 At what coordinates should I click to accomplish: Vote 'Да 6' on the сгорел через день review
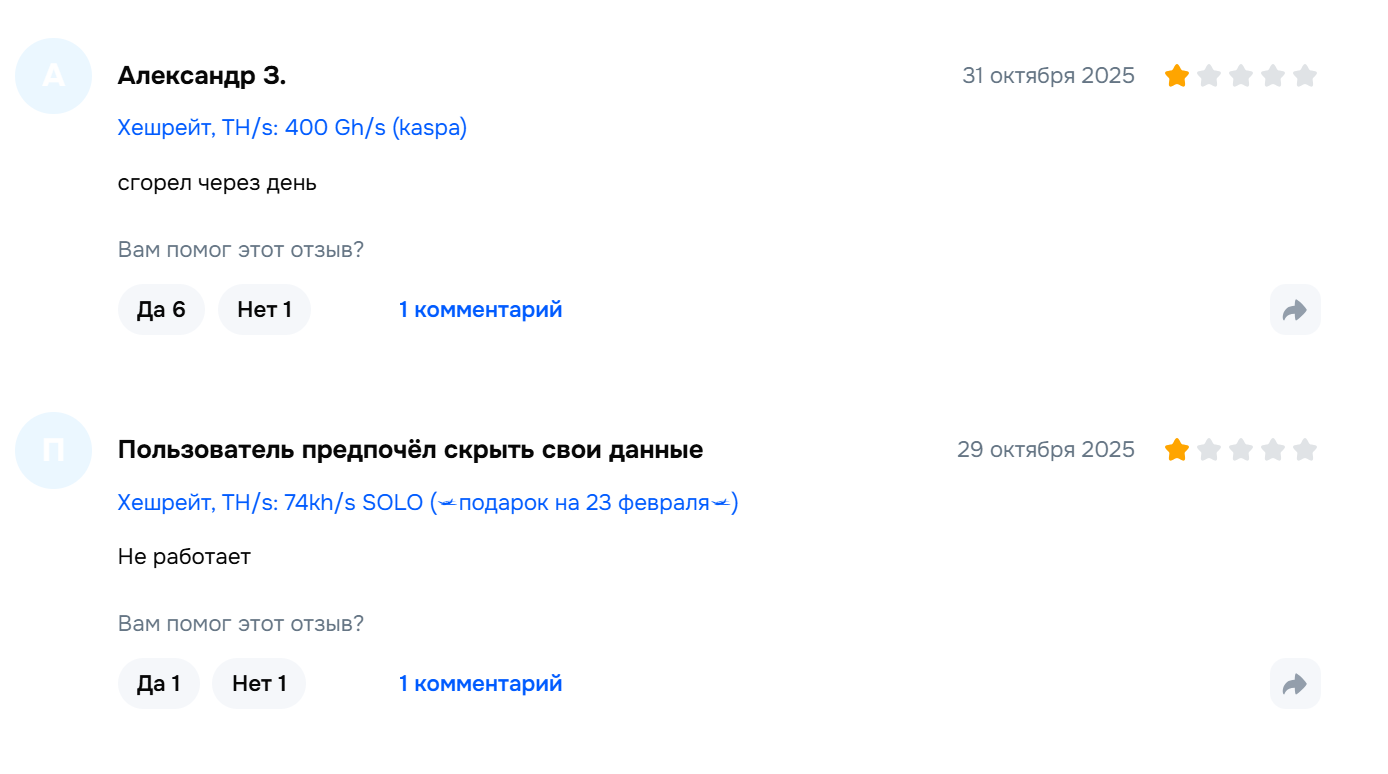tap(161, 310)
